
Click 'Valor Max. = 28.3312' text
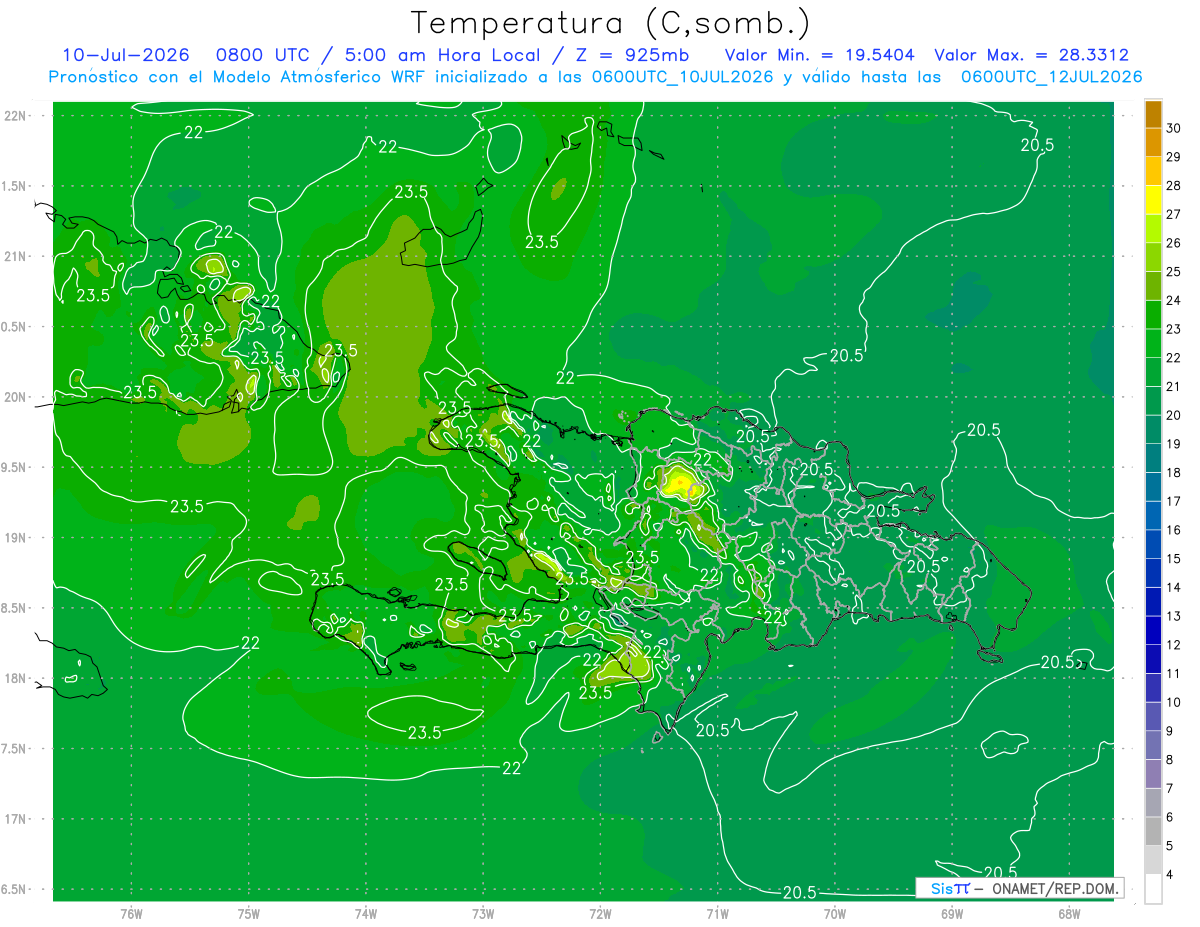(x=1032, y=55)
